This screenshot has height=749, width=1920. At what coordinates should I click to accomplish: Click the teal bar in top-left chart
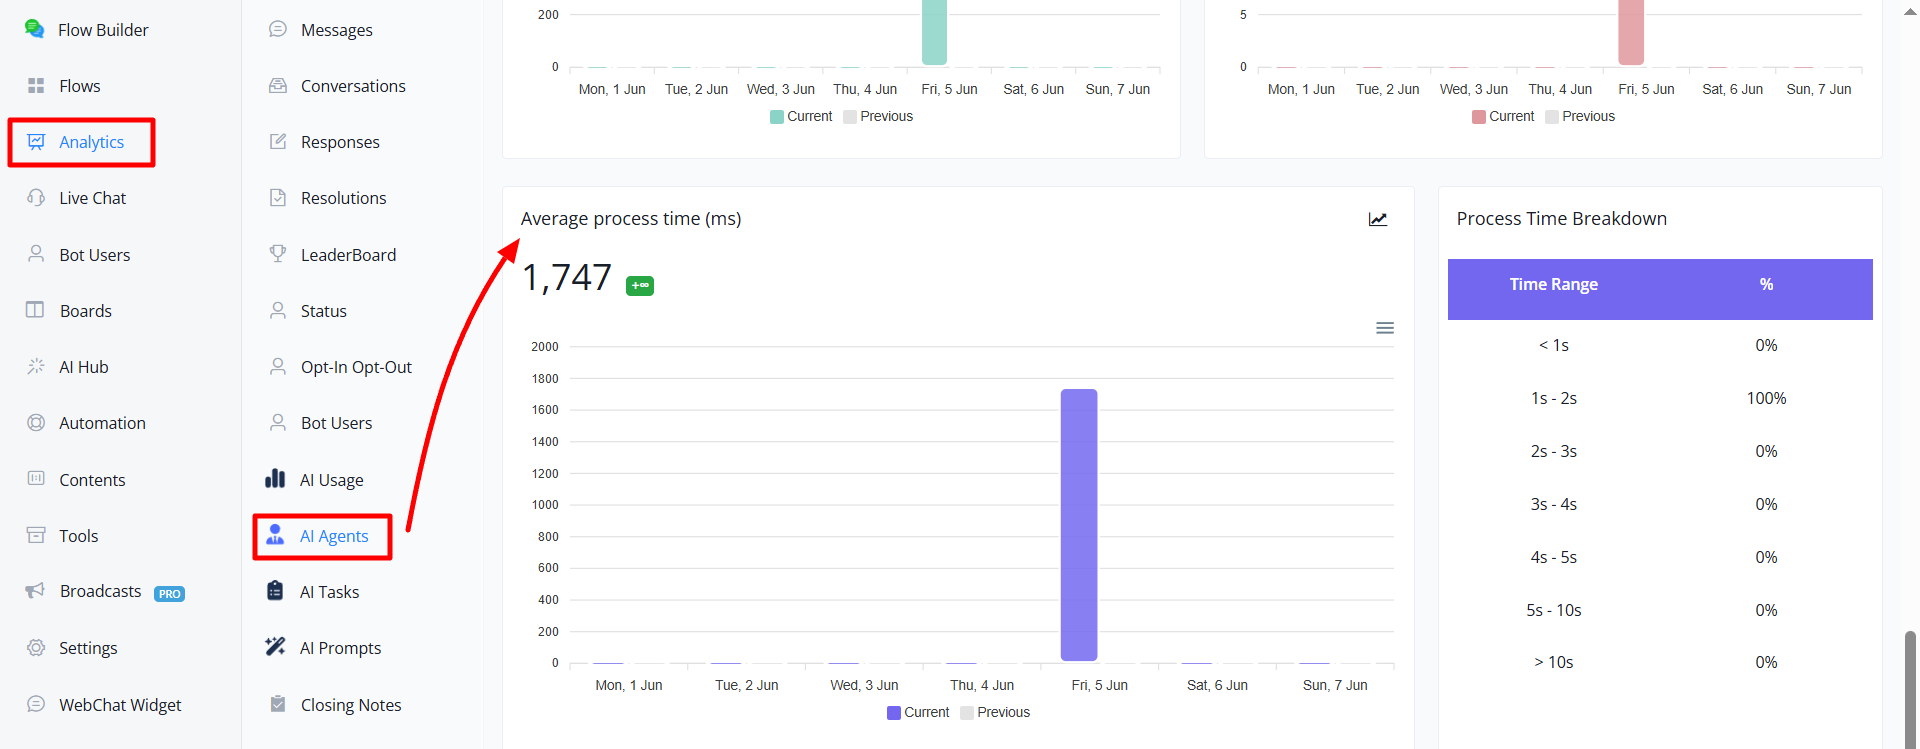click(x=934, y=32)
